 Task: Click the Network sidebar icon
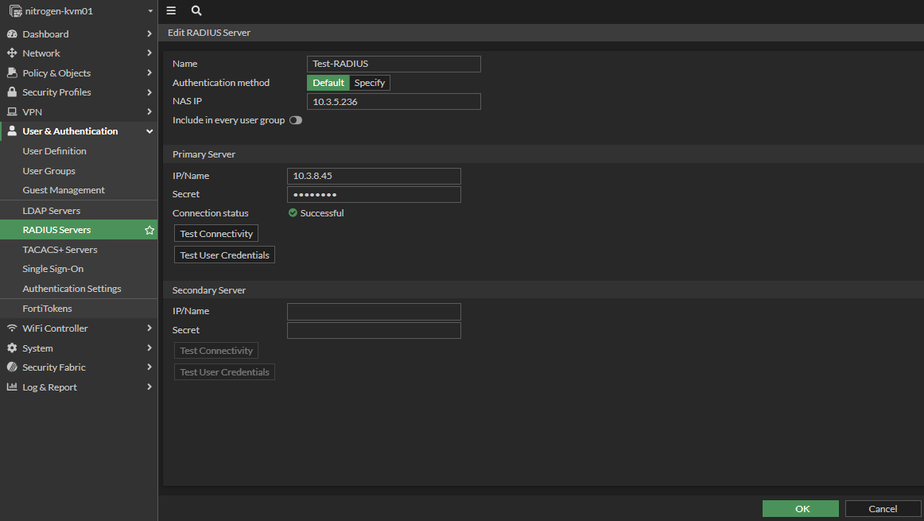(12, 53)
